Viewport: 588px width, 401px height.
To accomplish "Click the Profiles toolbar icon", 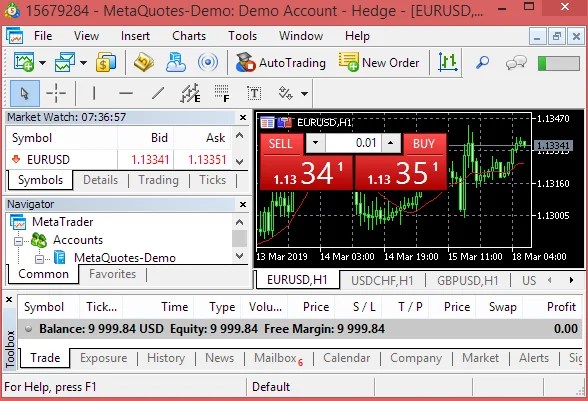I will click(65, 62).
